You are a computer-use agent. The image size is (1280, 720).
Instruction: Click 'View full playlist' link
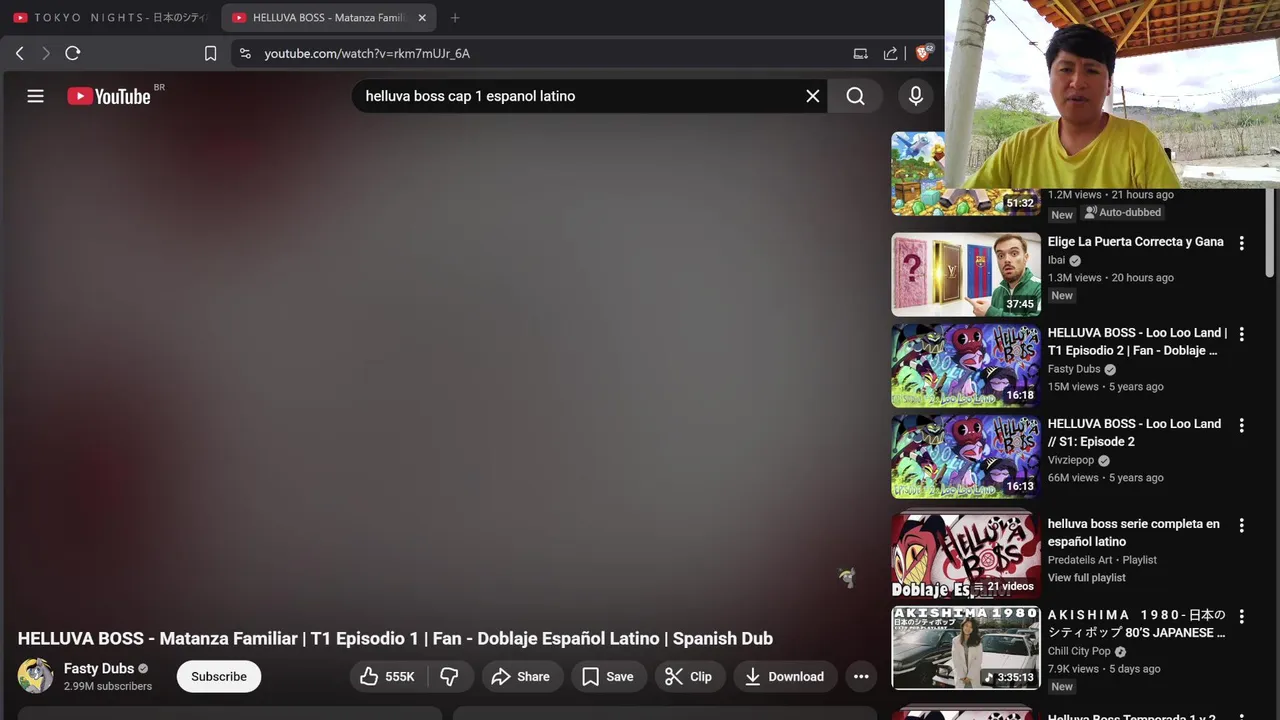(x=1087, y=578)
